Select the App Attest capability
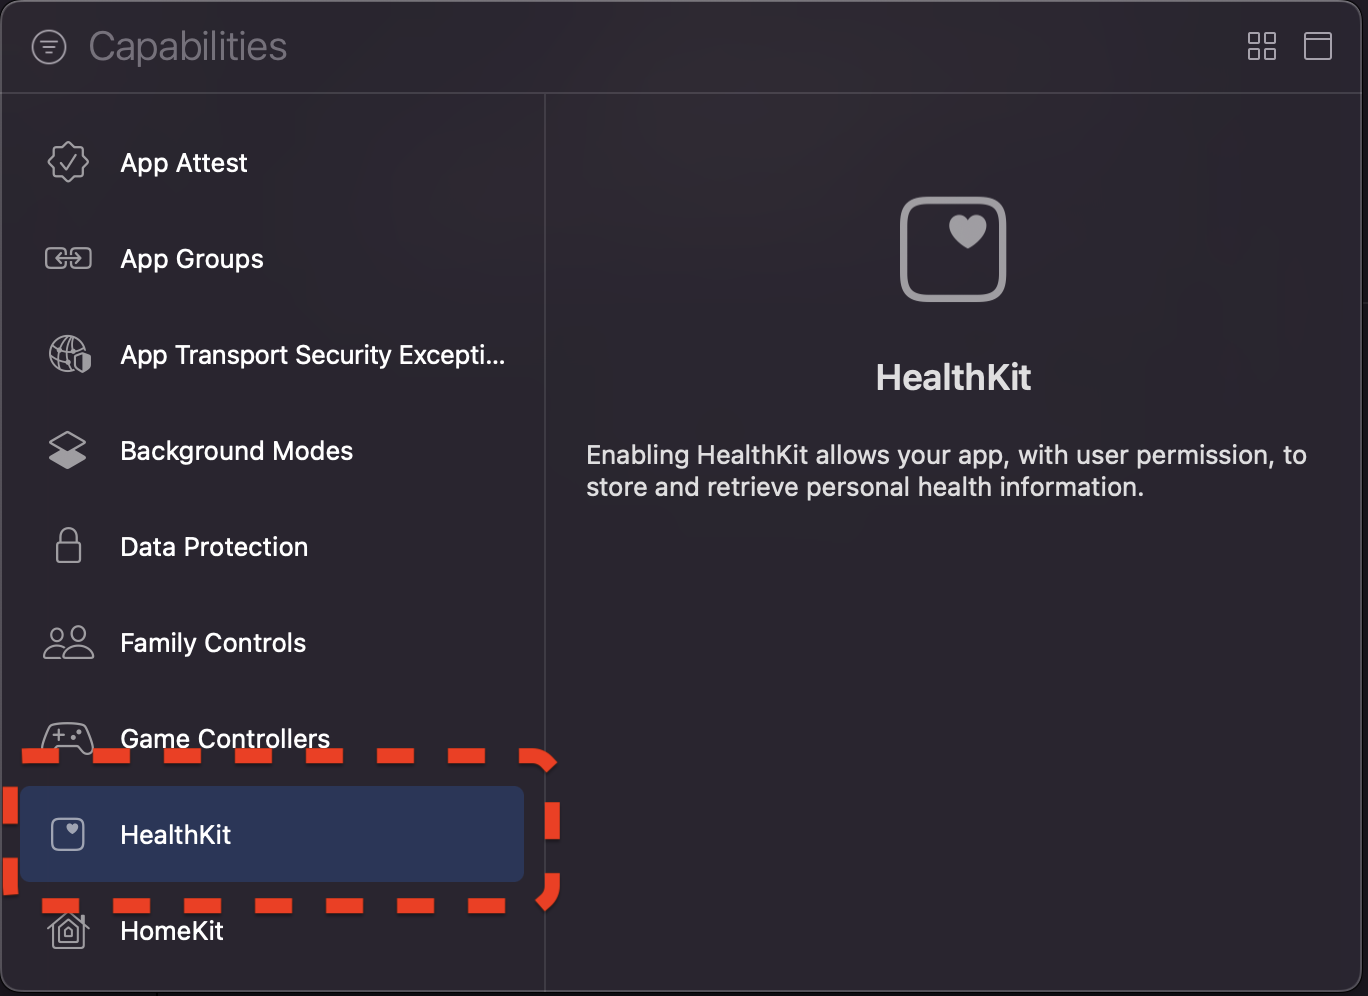The width and height of the screenshot is (1368, 996). point(183,162)
